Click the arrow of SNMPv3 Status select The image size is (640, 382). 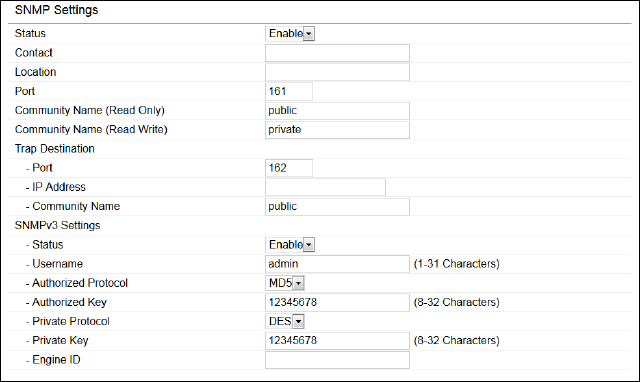[x=309, y=245]
